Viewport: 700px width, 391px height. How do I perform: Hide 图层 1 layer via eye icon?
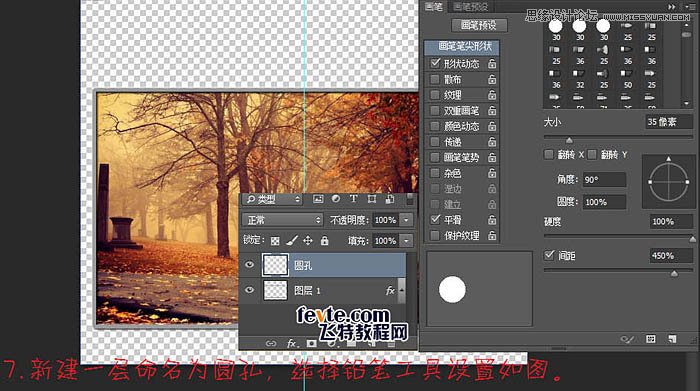tap(250, 290)
